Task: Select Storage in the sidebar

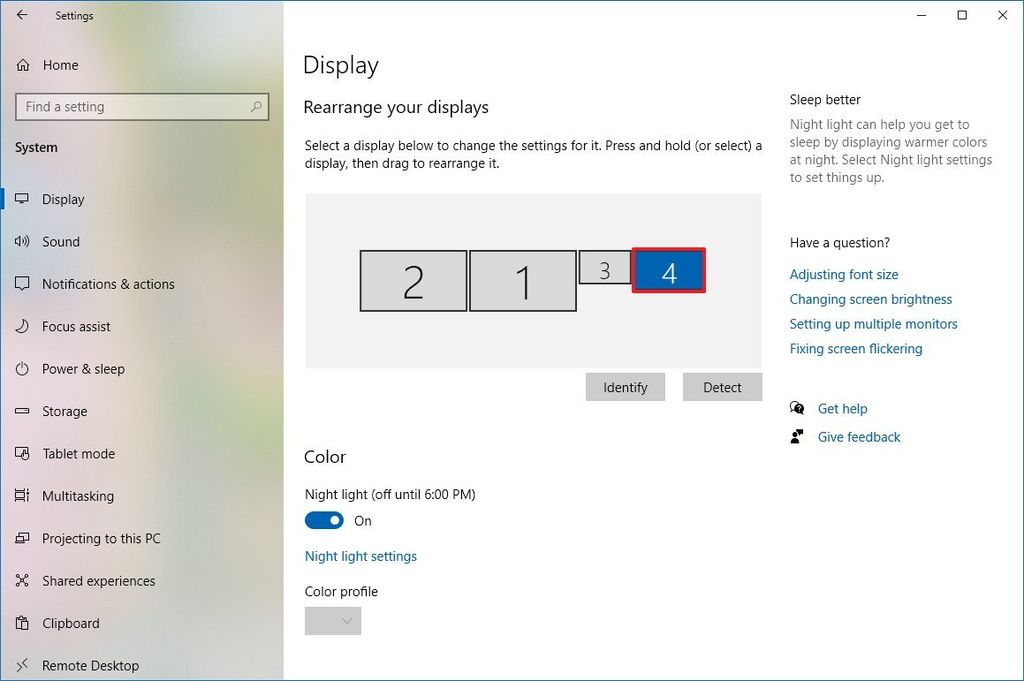Action: pyautogui.click(x=65, y=411)
